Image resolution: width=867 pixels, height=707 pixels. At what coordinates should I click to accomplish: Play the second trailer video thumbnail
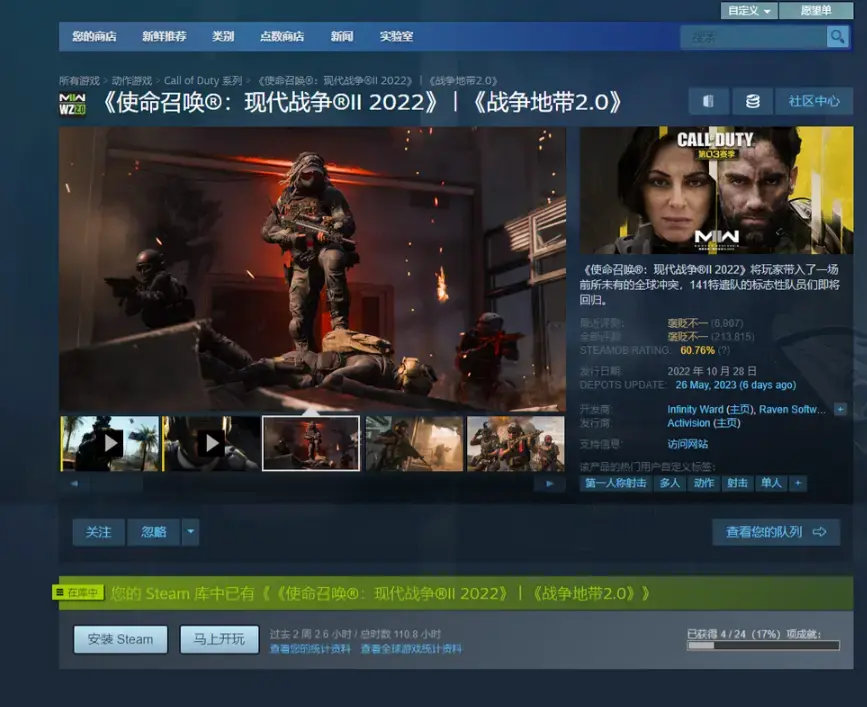pyautogui.click(x=211, y=443)
